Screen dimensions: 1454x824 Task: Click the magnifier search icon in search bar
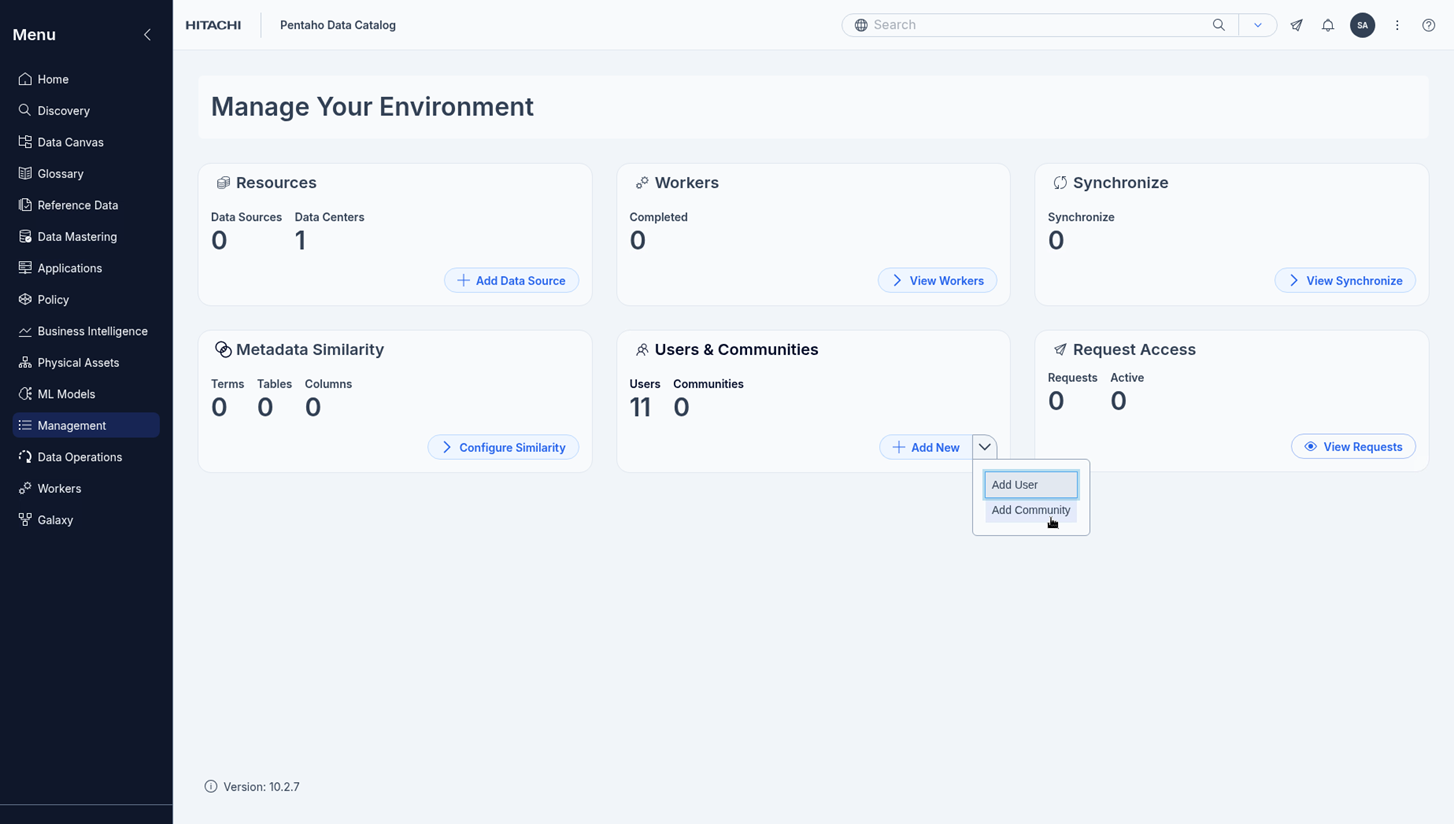click(1218, 25)
